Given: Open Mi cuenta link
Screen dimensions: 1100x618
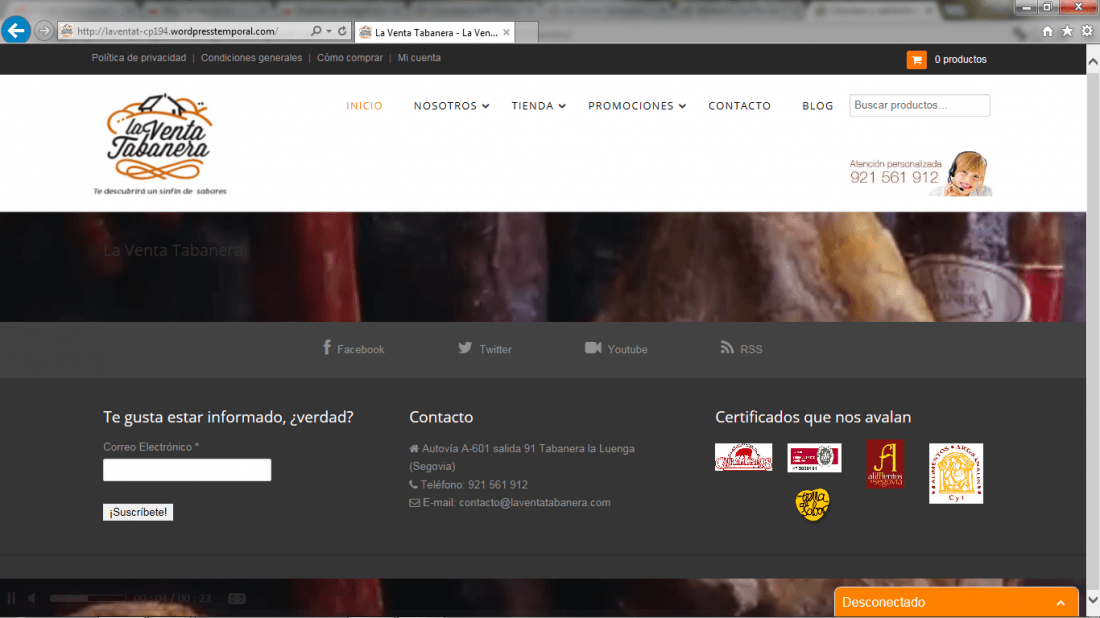Looking at the screenshot, I should click(x=419, y=58).
